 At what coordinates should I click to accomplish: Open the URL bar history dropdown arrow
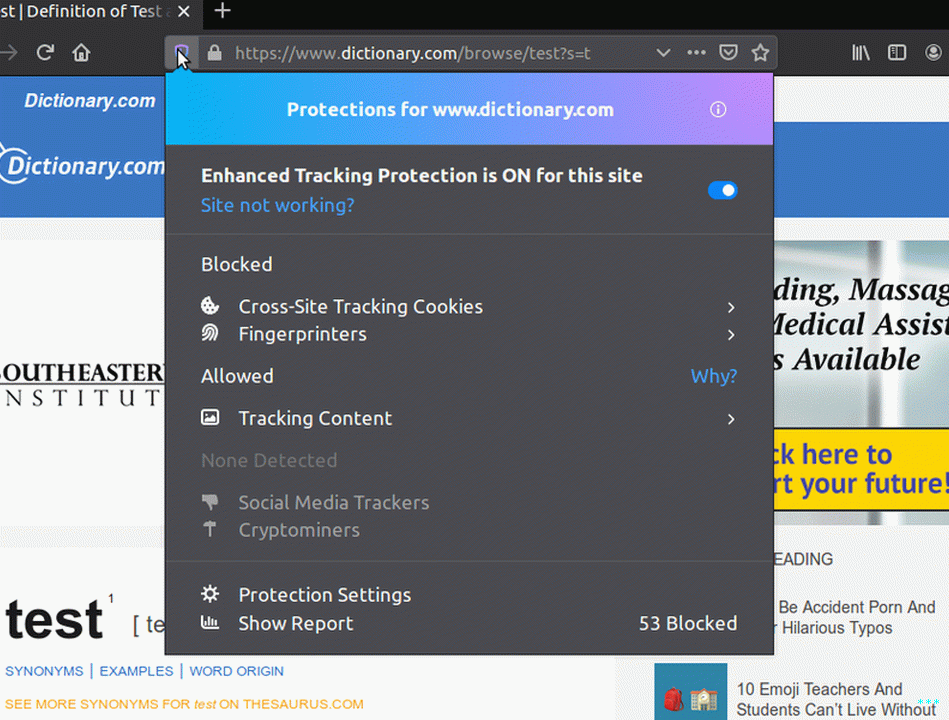tap(663, 53)
